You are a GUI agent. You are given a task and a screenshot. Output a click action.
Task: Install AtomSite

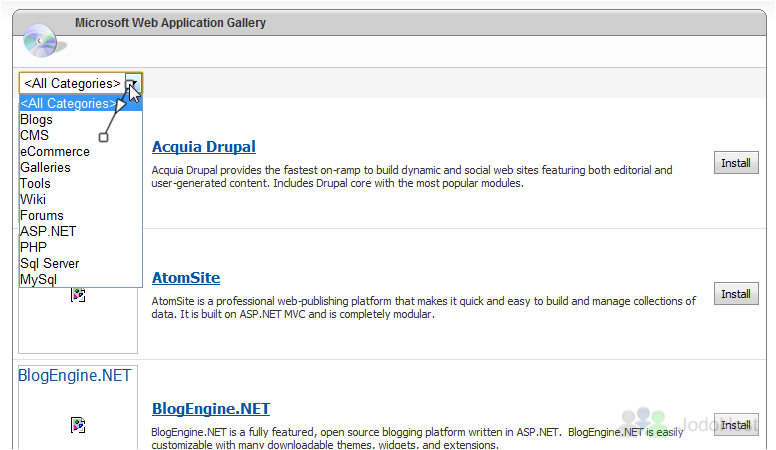[x=736, y=294]
